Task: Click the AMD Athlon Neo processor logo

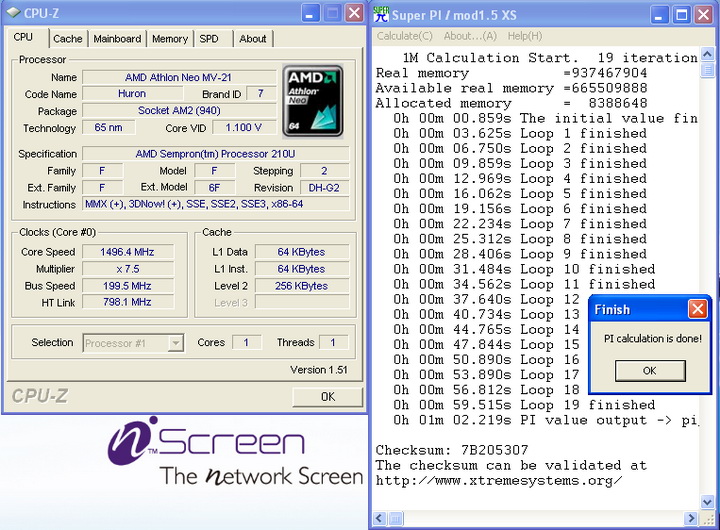Action: (x=313, y=101)
